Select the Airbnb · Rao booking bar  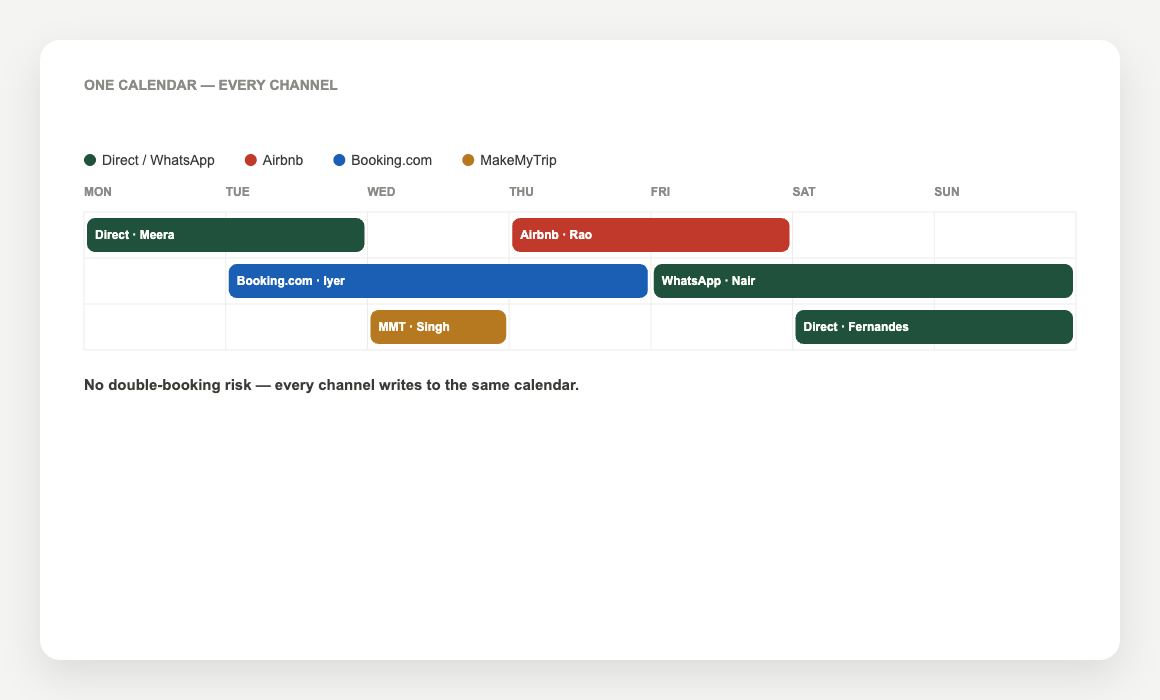650,235
